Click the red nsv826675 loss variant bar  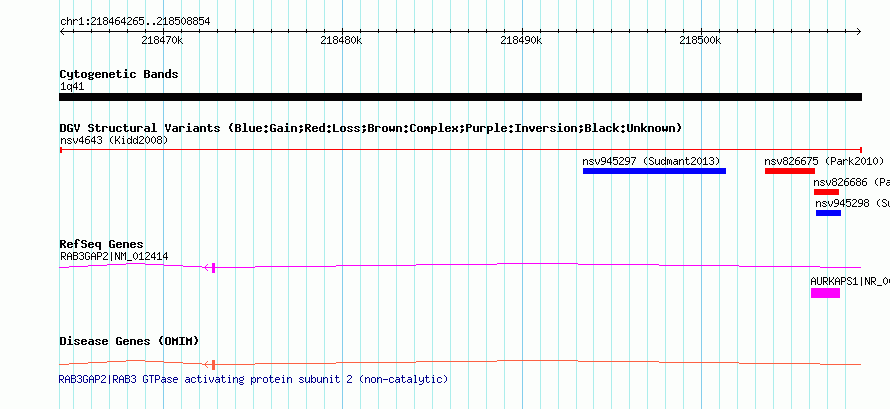[x=790, y=171]
